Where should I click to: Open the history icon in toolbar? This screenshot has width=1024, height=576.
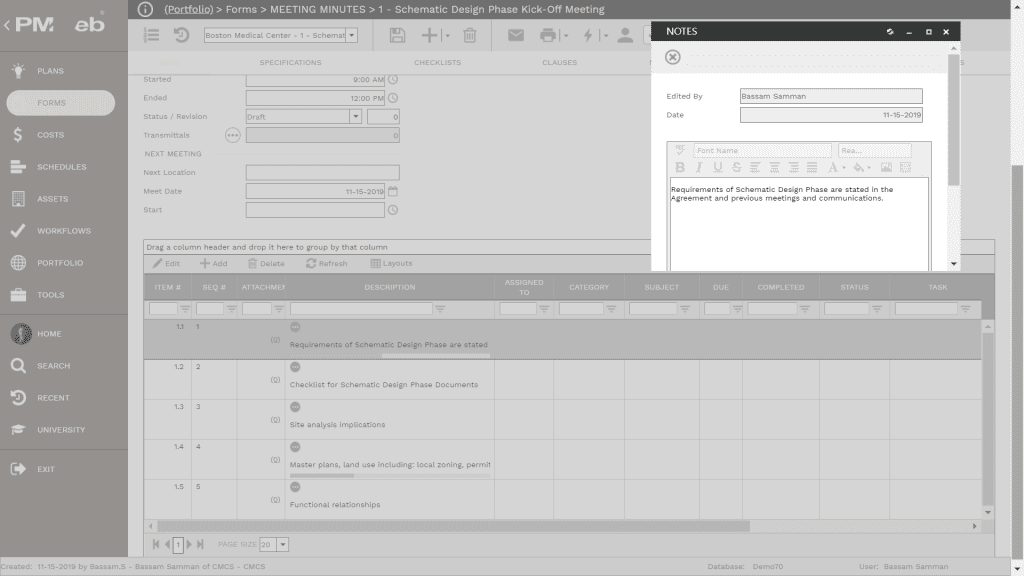pos(182,35)
